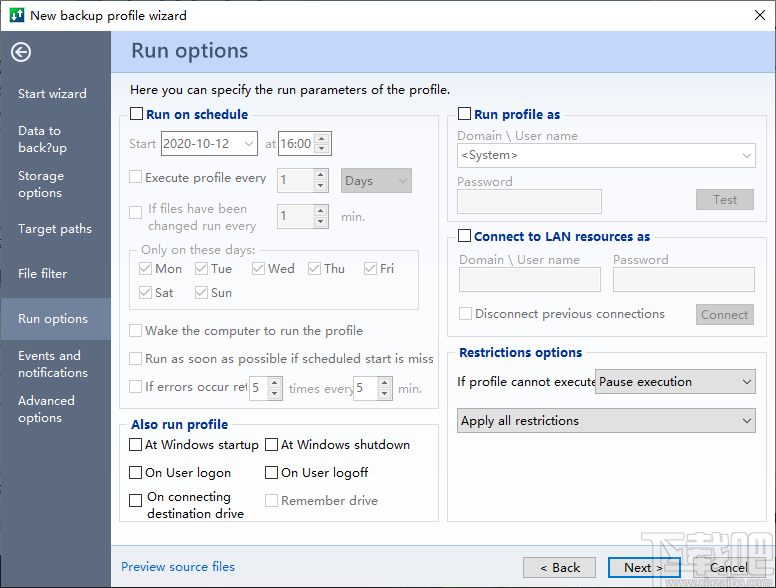Viewport: 776px width, 588px height.
Task: Expand the Pause execution dropdown
Action: 675,382
